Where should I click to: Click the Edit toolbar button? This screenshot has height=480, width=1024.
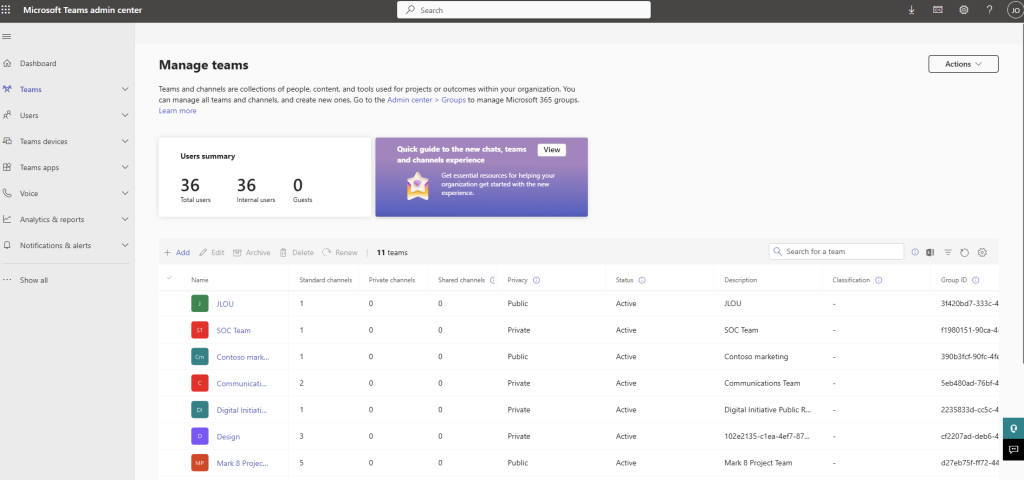212,253
